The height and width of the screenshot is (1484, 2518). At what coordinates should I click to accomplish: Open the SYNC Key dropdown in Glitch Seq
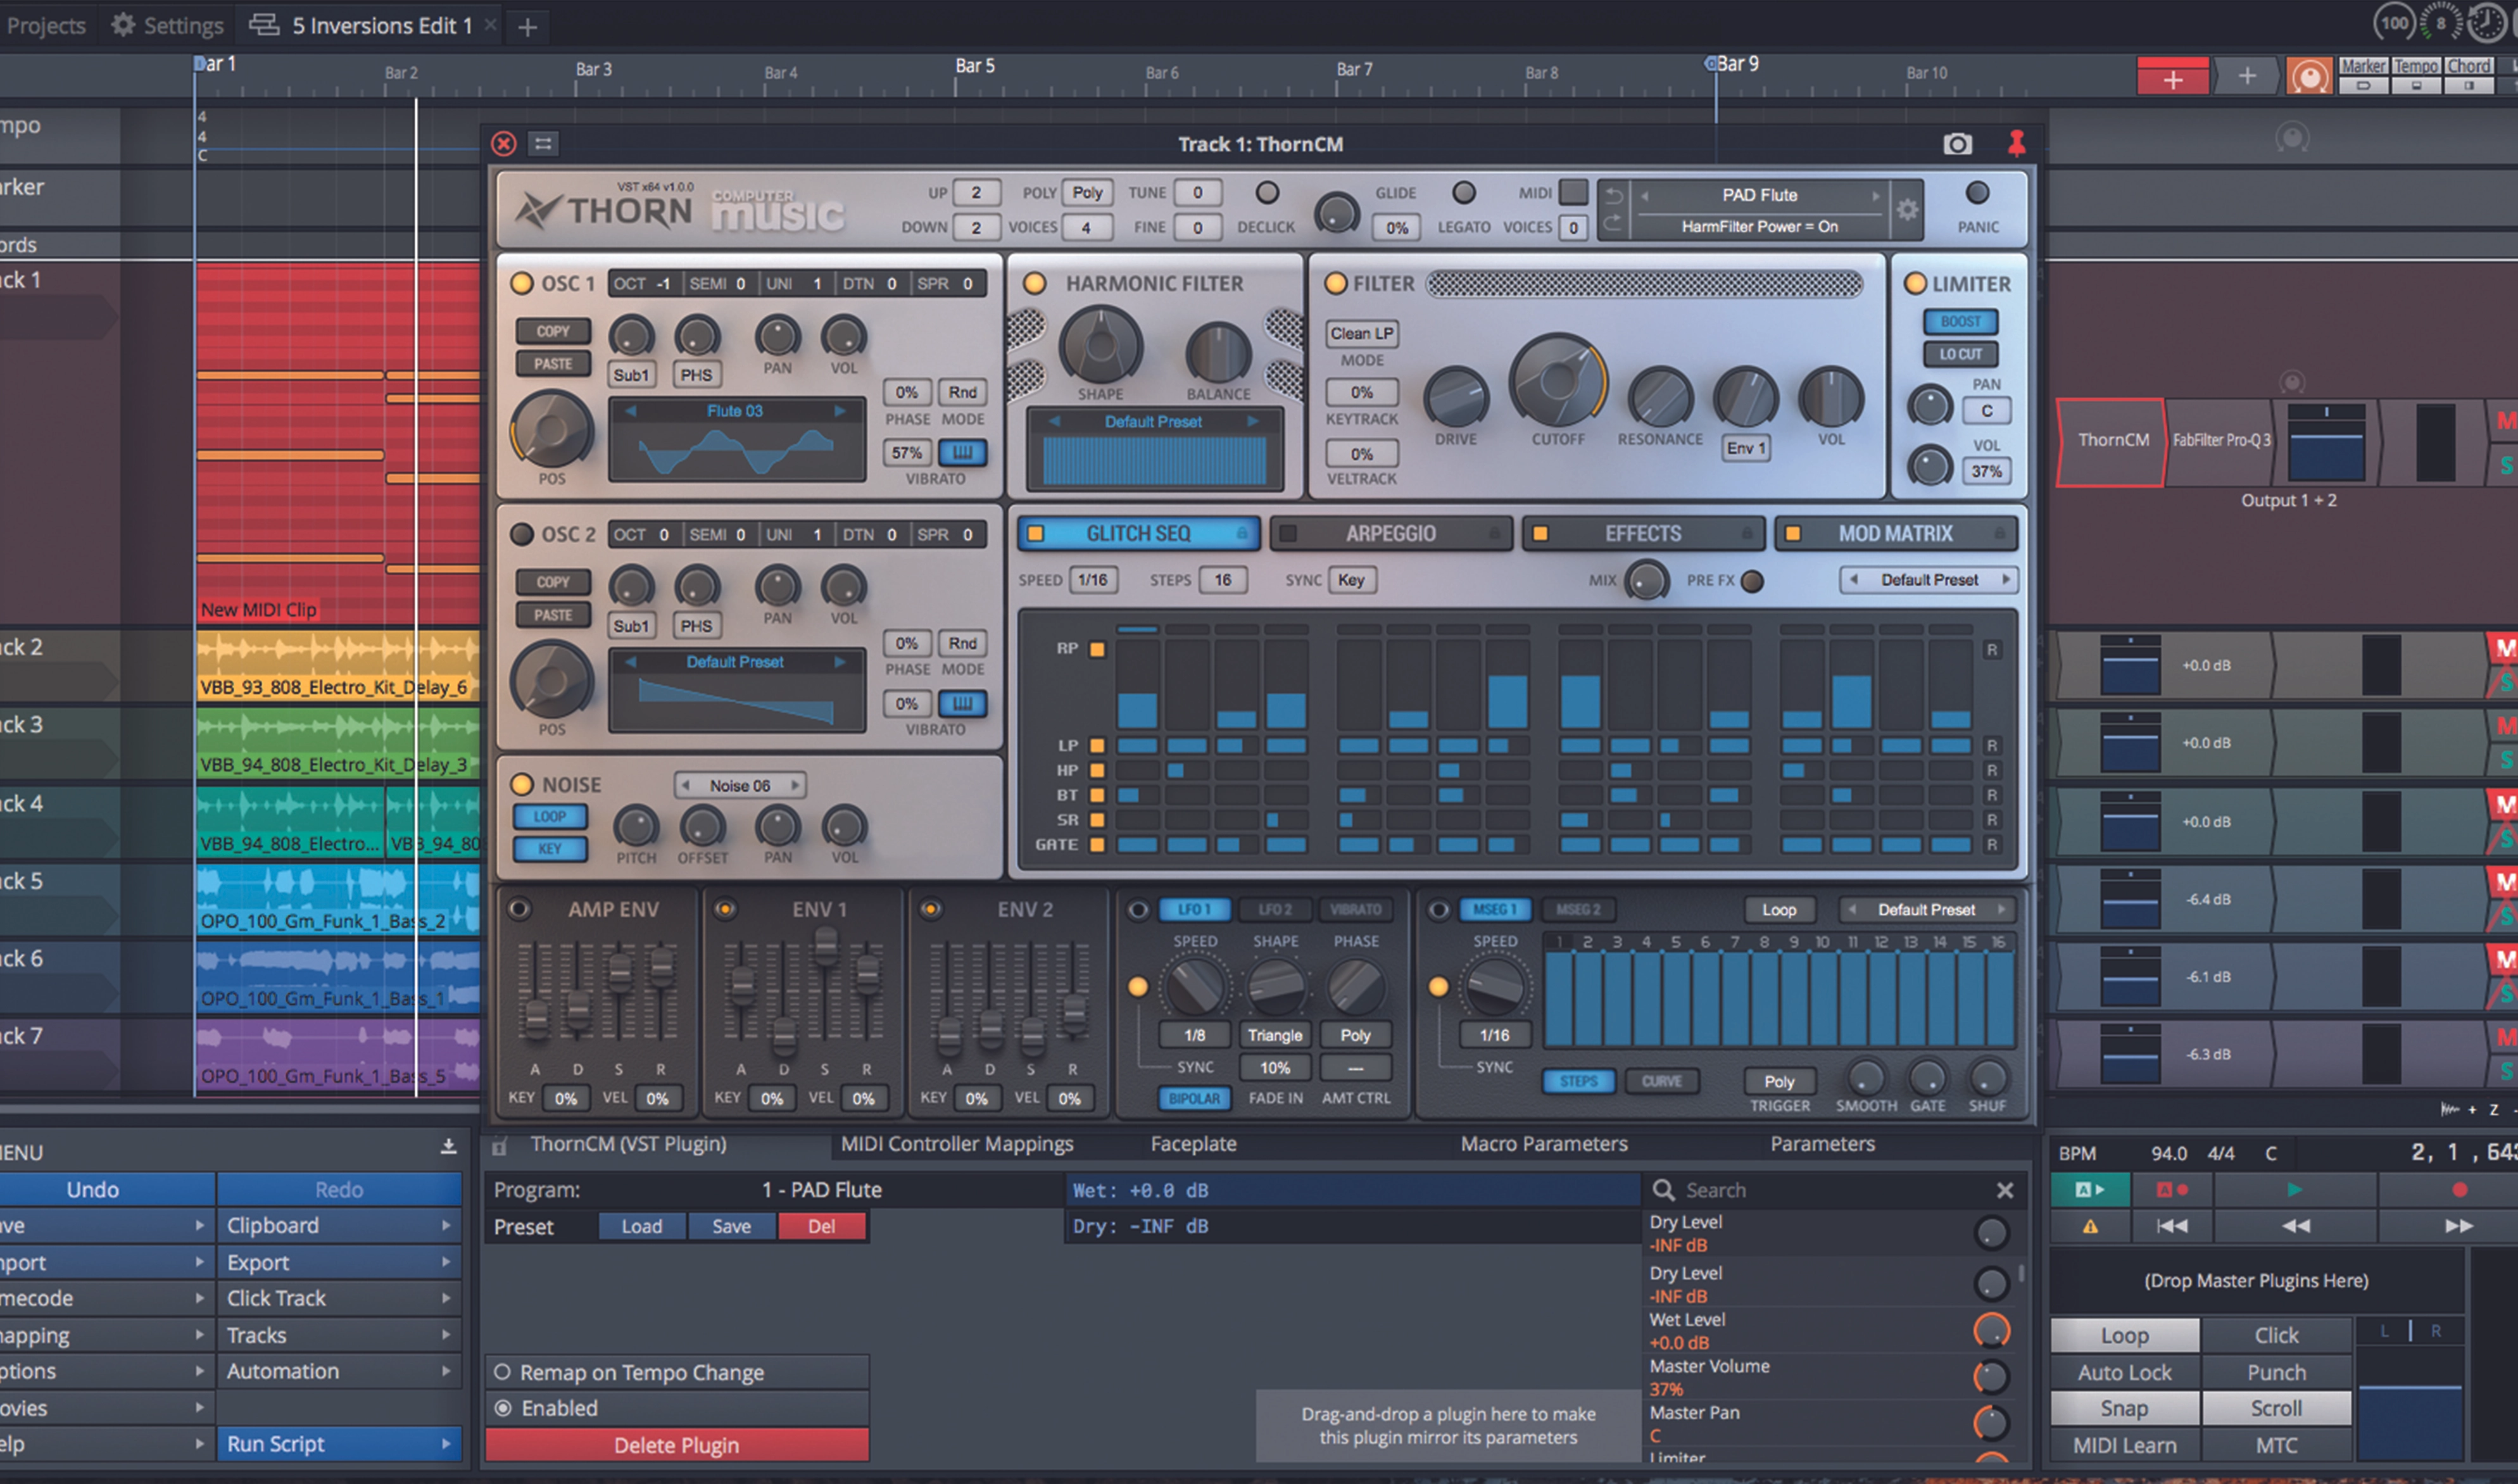tap(1351, 580)
